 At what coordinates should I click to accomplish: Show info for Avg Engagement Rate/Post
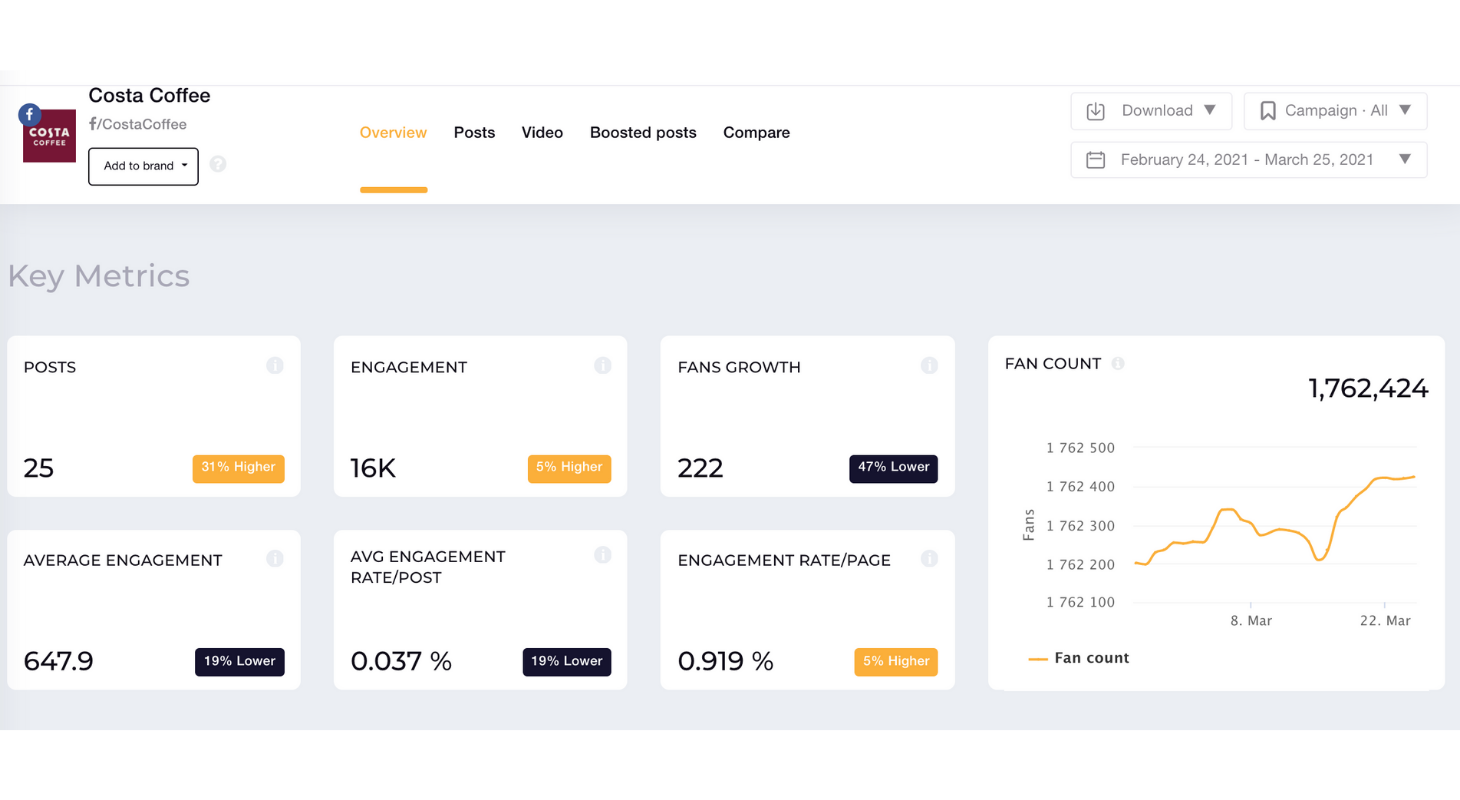[602, 555]
